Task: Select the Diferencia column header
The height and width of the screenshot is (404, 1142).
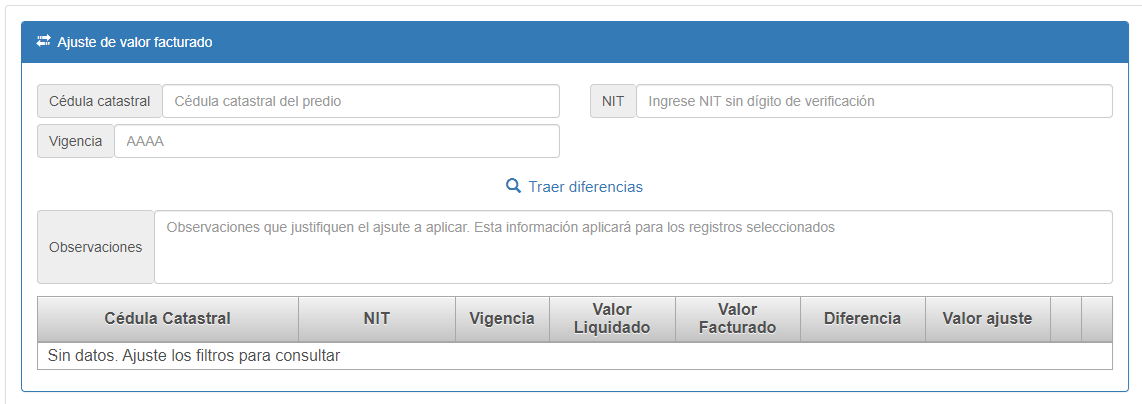Action: [862, 319]
